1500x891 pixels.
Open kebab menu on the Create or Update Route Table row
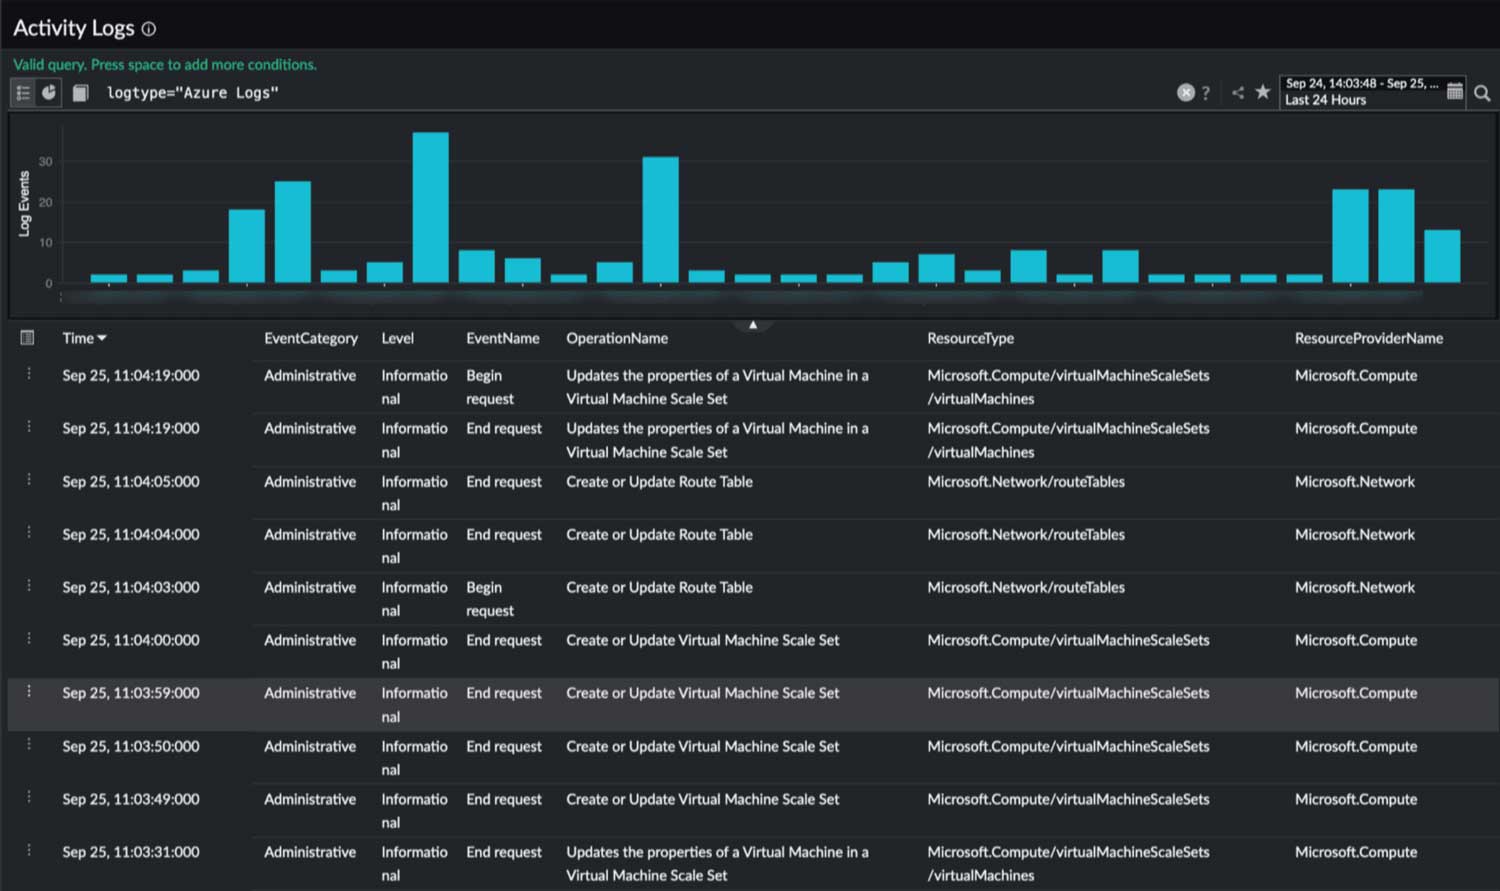coord(28,481)
